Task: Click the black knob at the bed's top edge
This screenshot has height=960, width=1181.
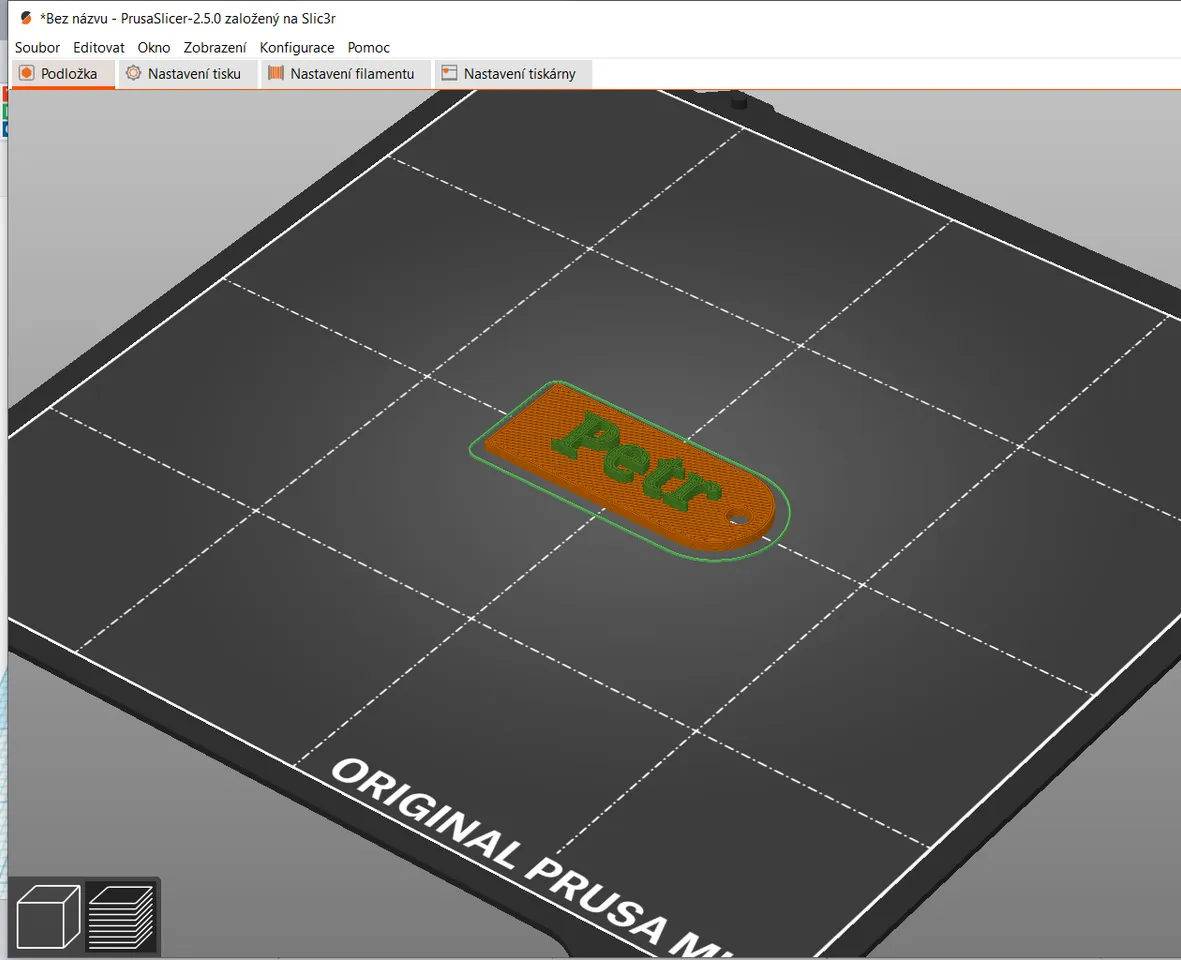Action: (738, 100)
